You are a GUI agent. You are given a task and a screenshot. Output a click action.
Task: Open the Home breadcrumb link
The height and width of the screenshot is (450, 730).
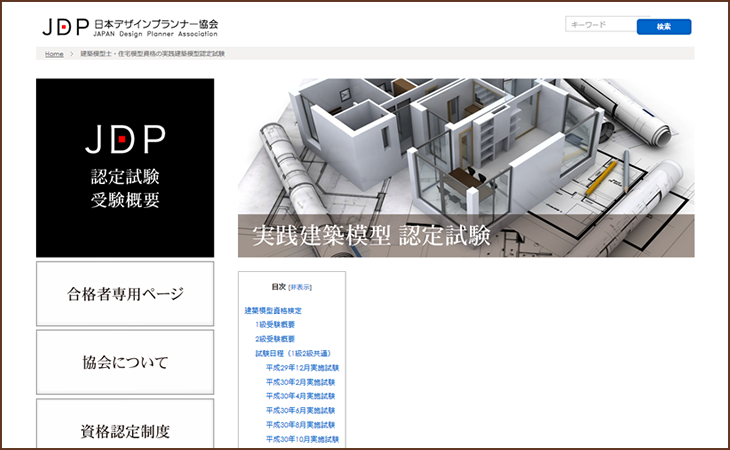54,54
